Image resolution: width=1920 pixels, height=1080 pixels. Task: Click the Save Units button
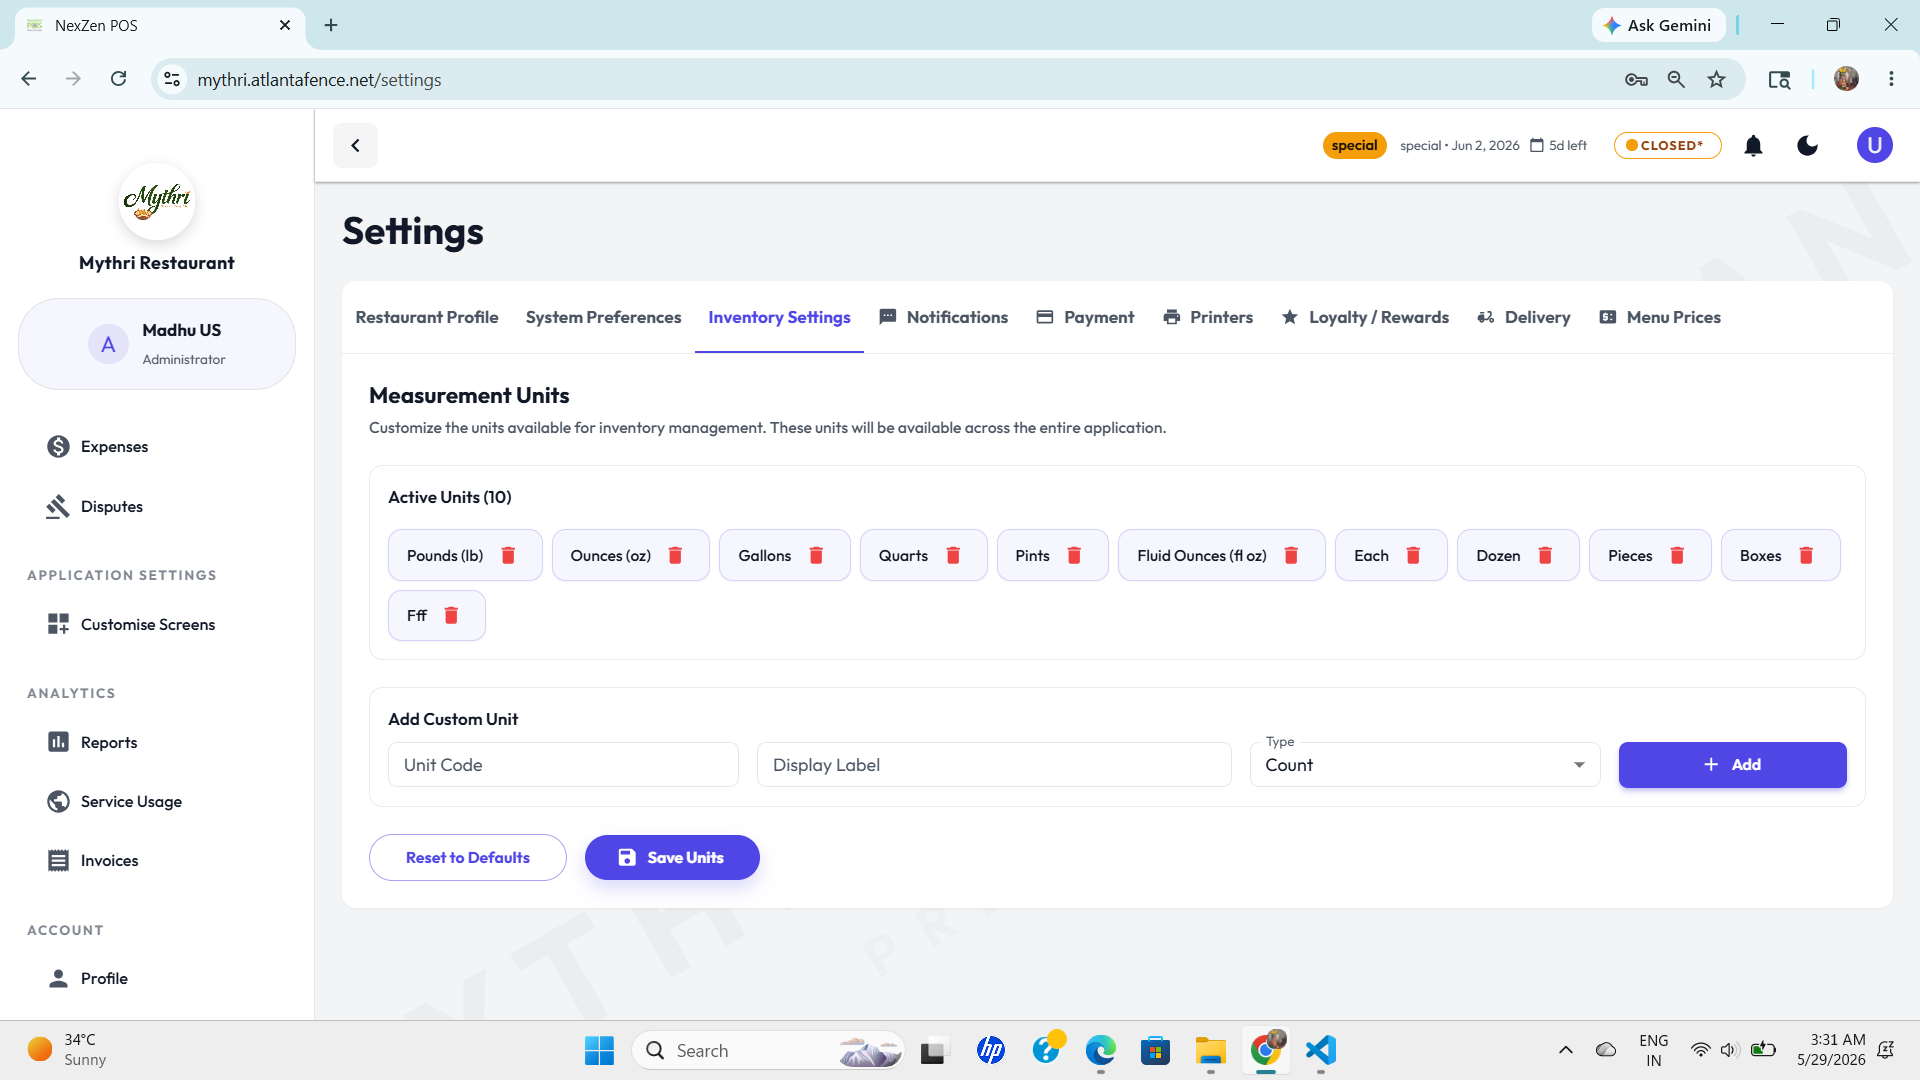click(672, 858)
